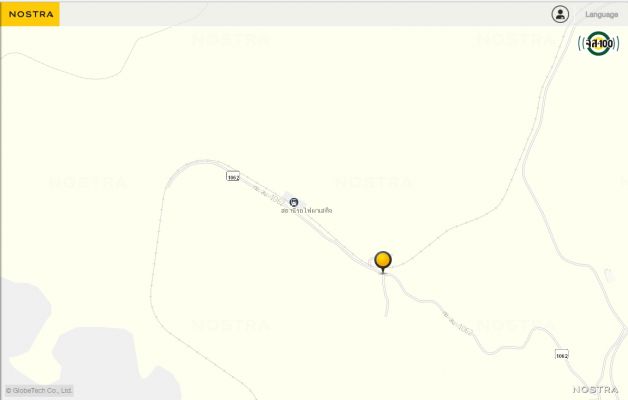628x400 pixels.
Task: Click the GlobeTech Co., Ltd. copyright link
Action: 39,390
